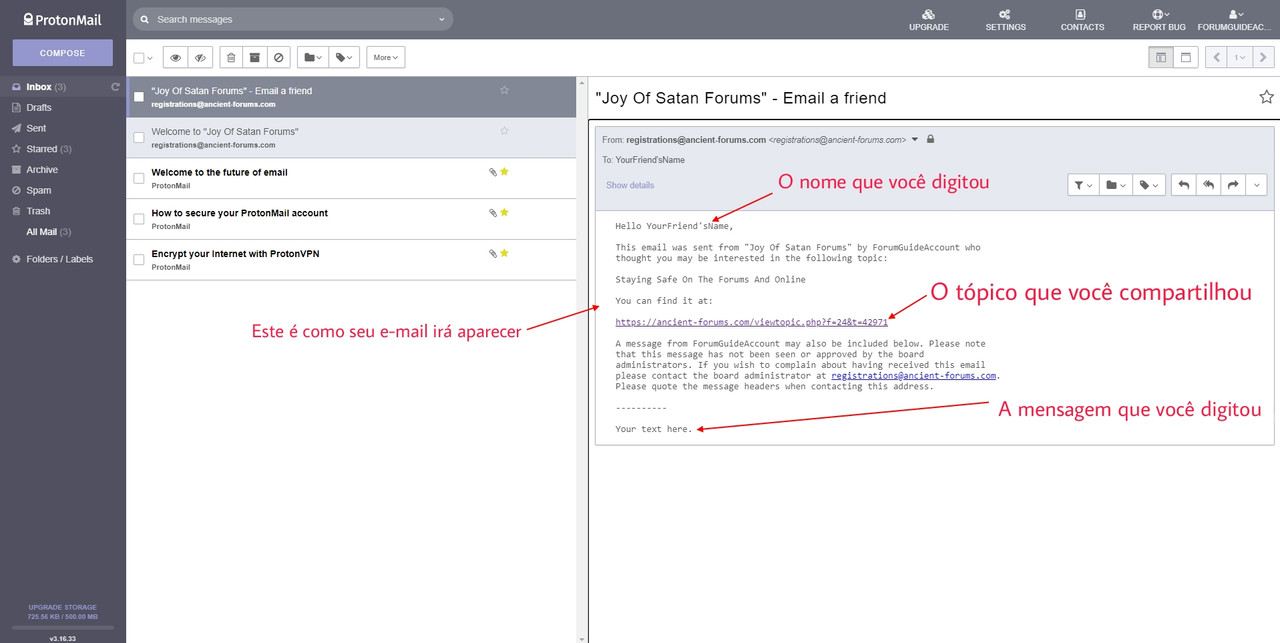Click the lock encryption icon in header
Image resolution: width=1280 pixels, height=643 pixels.
tap(931, 139)
